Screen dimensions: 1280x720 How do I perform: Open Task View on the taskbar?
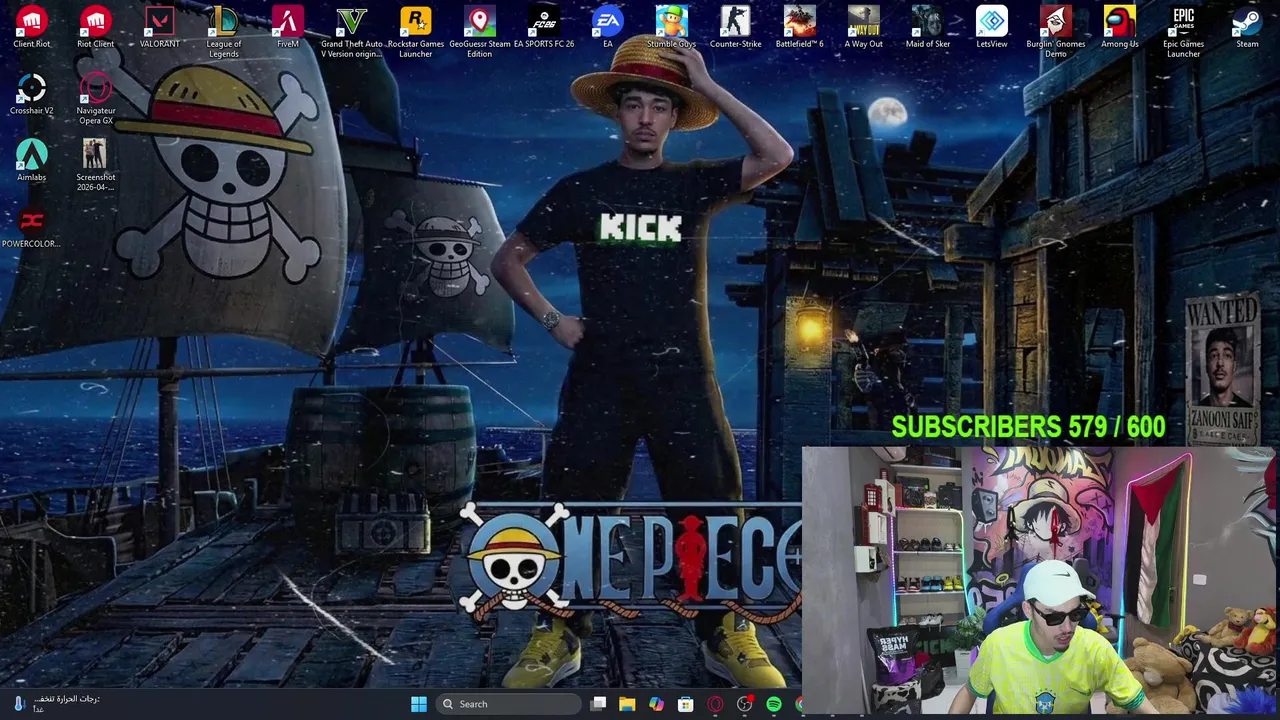coord(598,704)
